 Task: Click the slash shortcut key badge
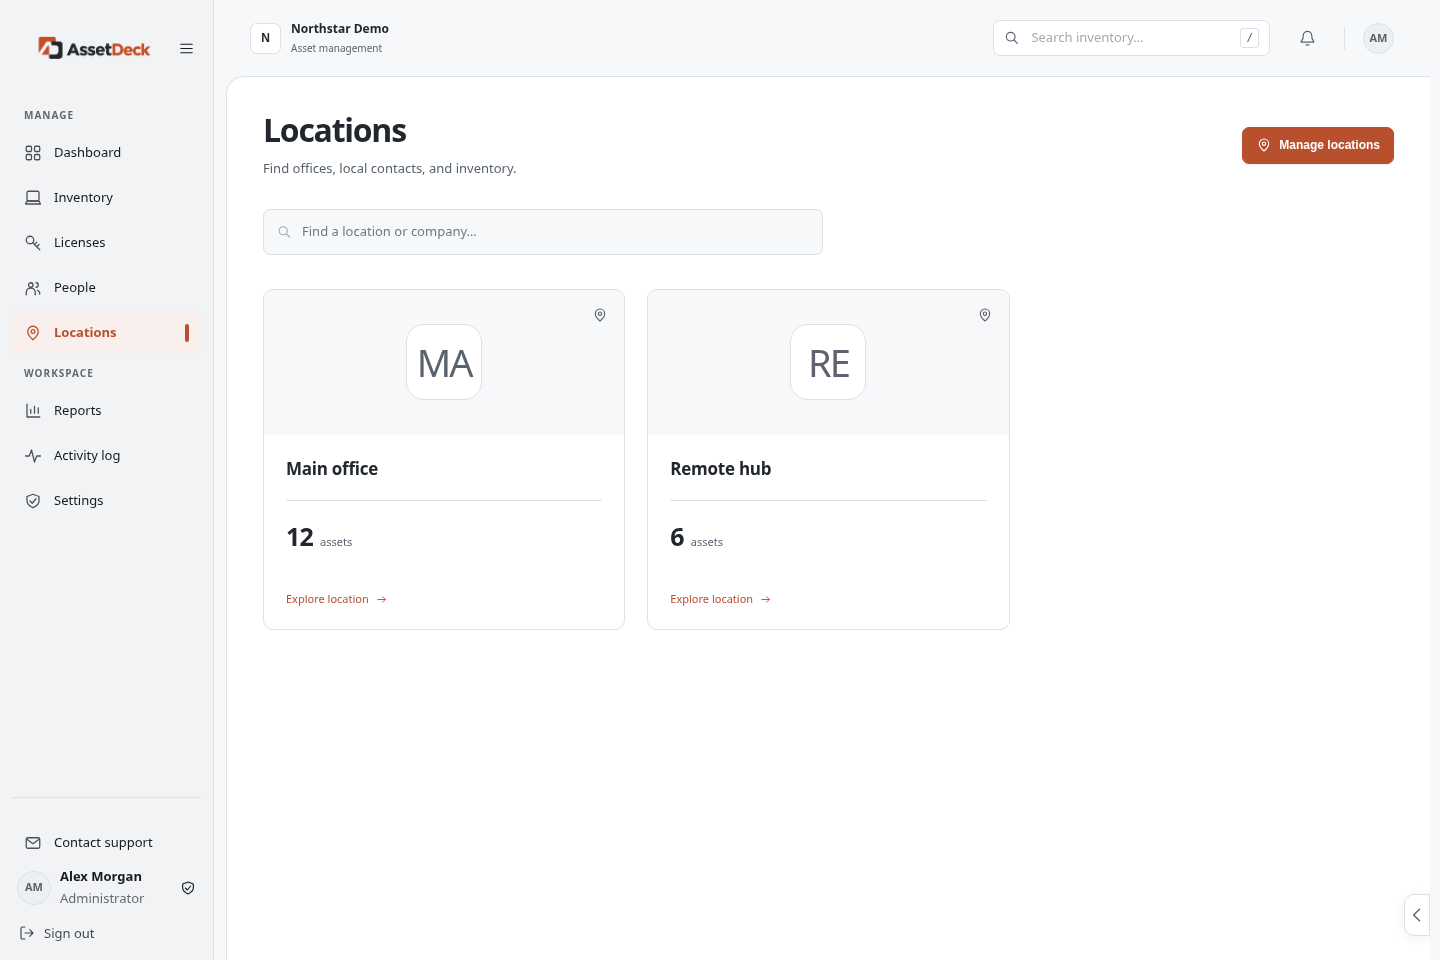click(x=1249, y=38)
